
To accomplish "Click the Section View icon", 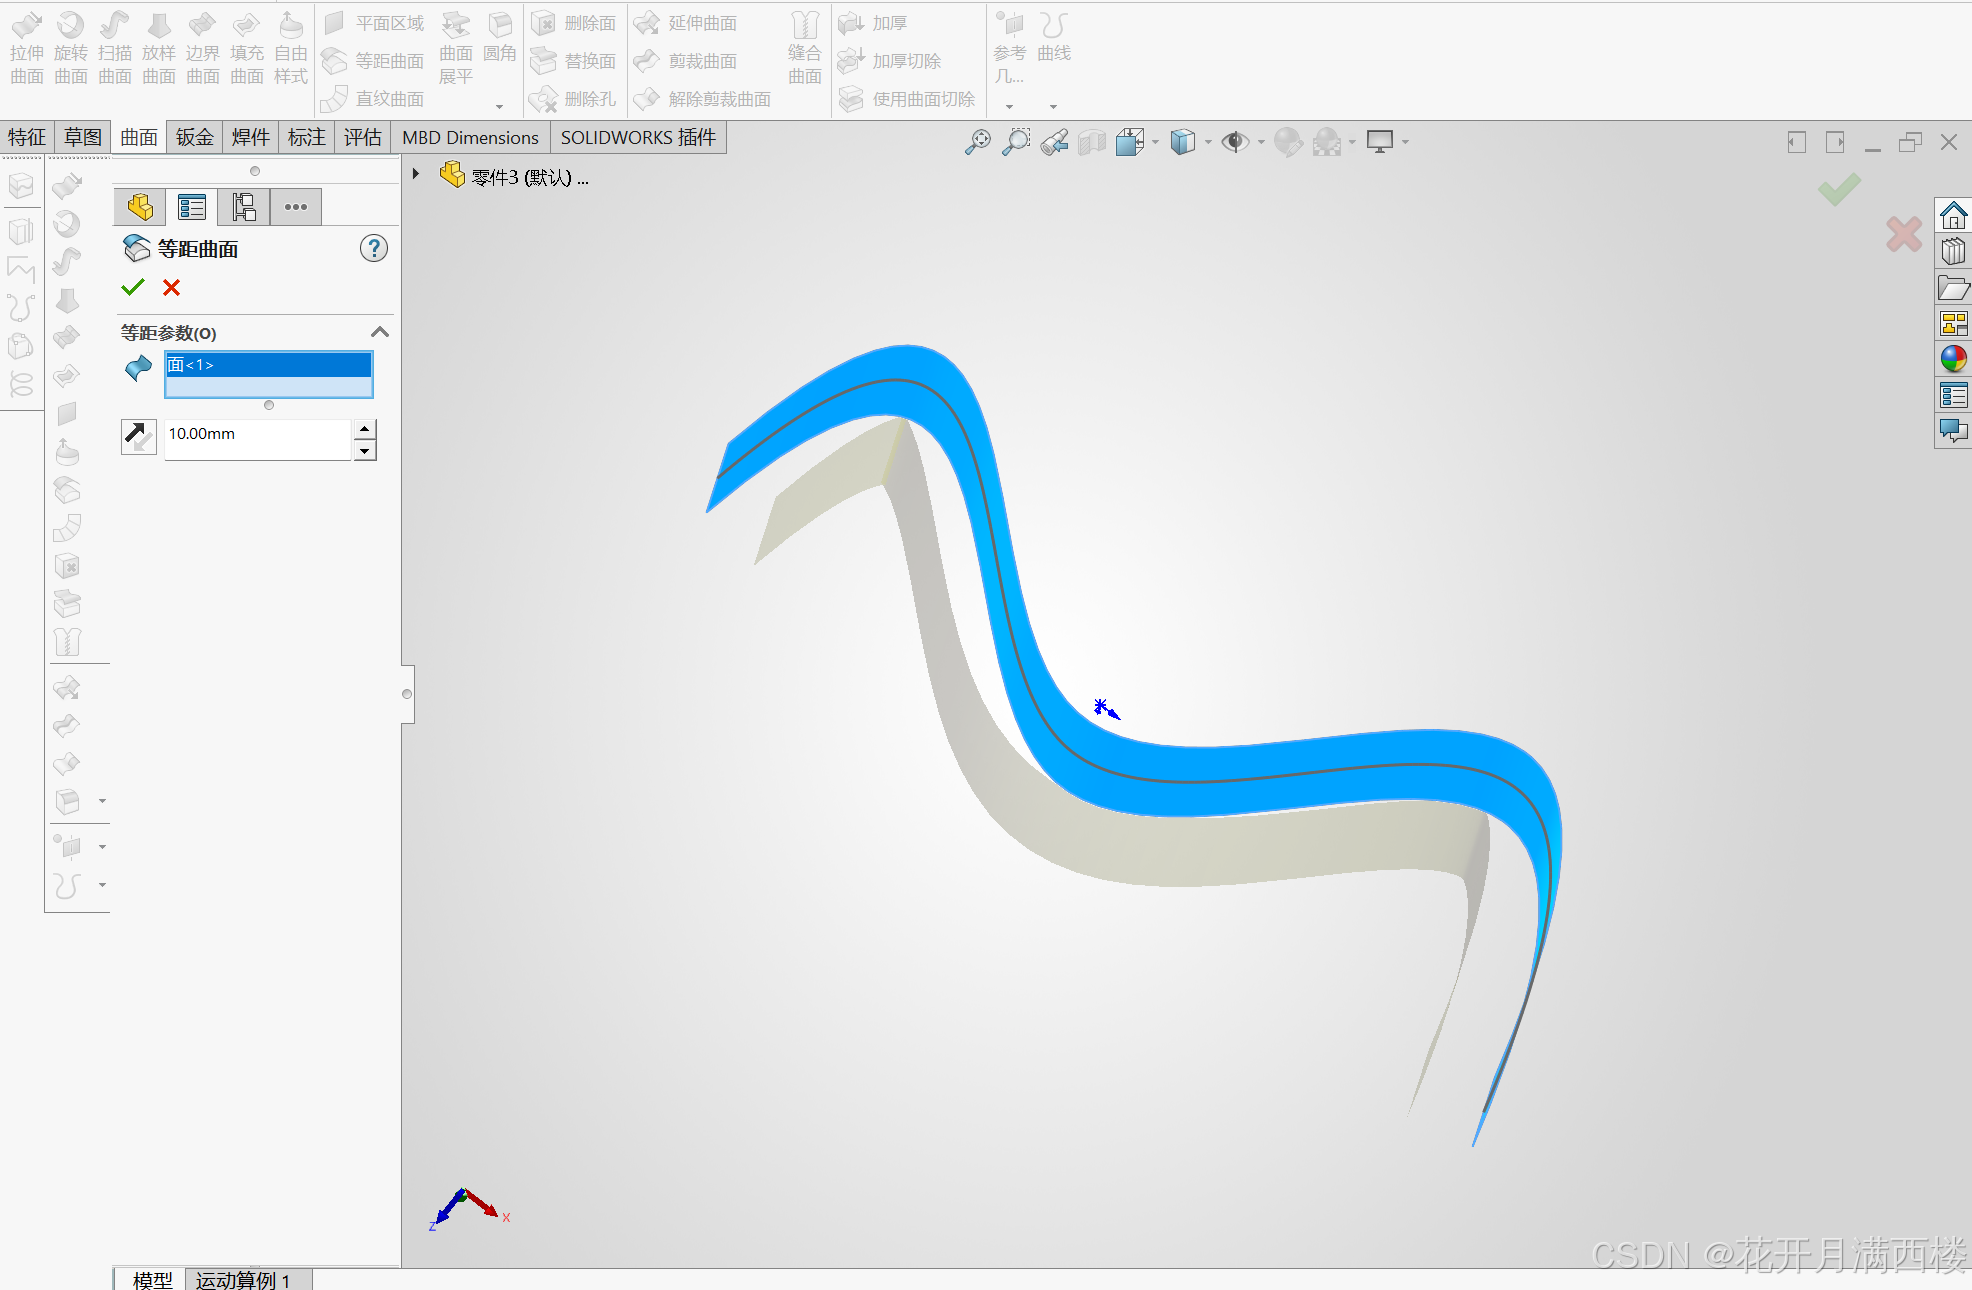I will click(x=1092, y=142).
